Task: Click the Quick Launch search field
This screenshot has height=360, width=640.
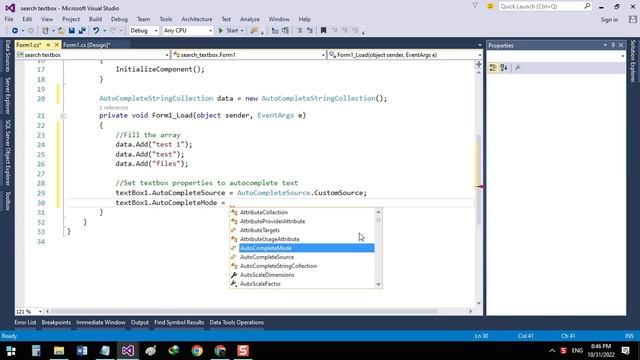Action: tap(545, 7)
